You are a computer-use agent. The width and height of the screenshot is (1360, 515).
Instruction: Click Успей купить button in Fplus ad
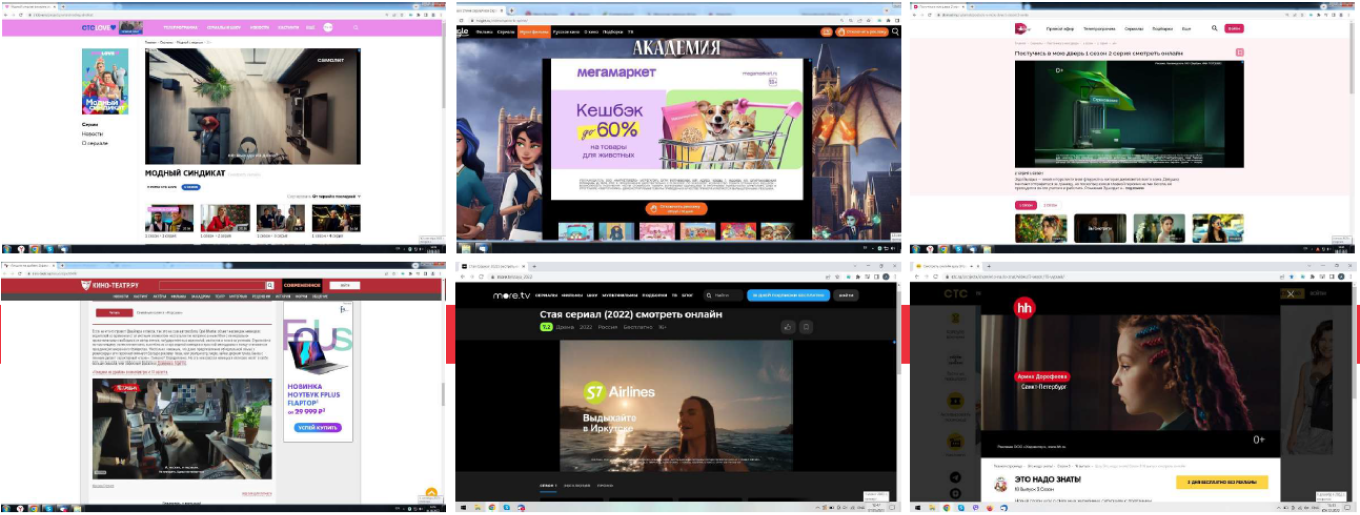[x=317, y=427]
